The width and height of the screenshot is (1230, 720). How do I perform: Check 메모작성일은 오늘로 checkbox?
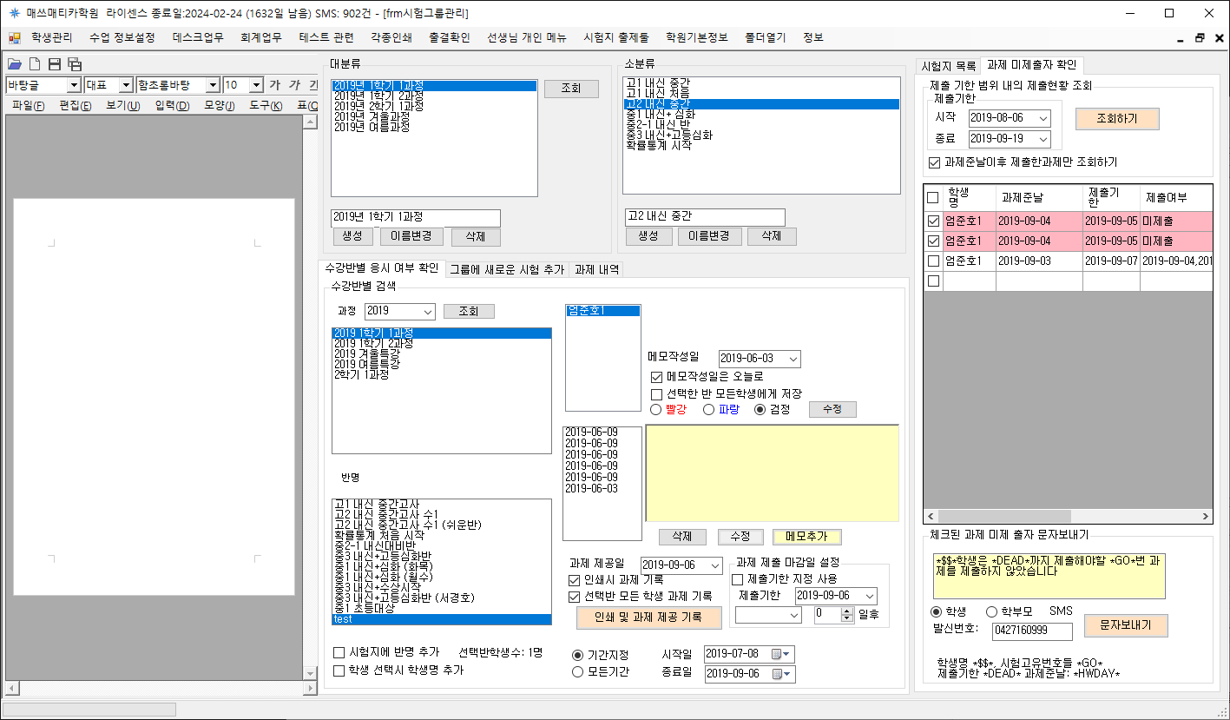(657, 377)
